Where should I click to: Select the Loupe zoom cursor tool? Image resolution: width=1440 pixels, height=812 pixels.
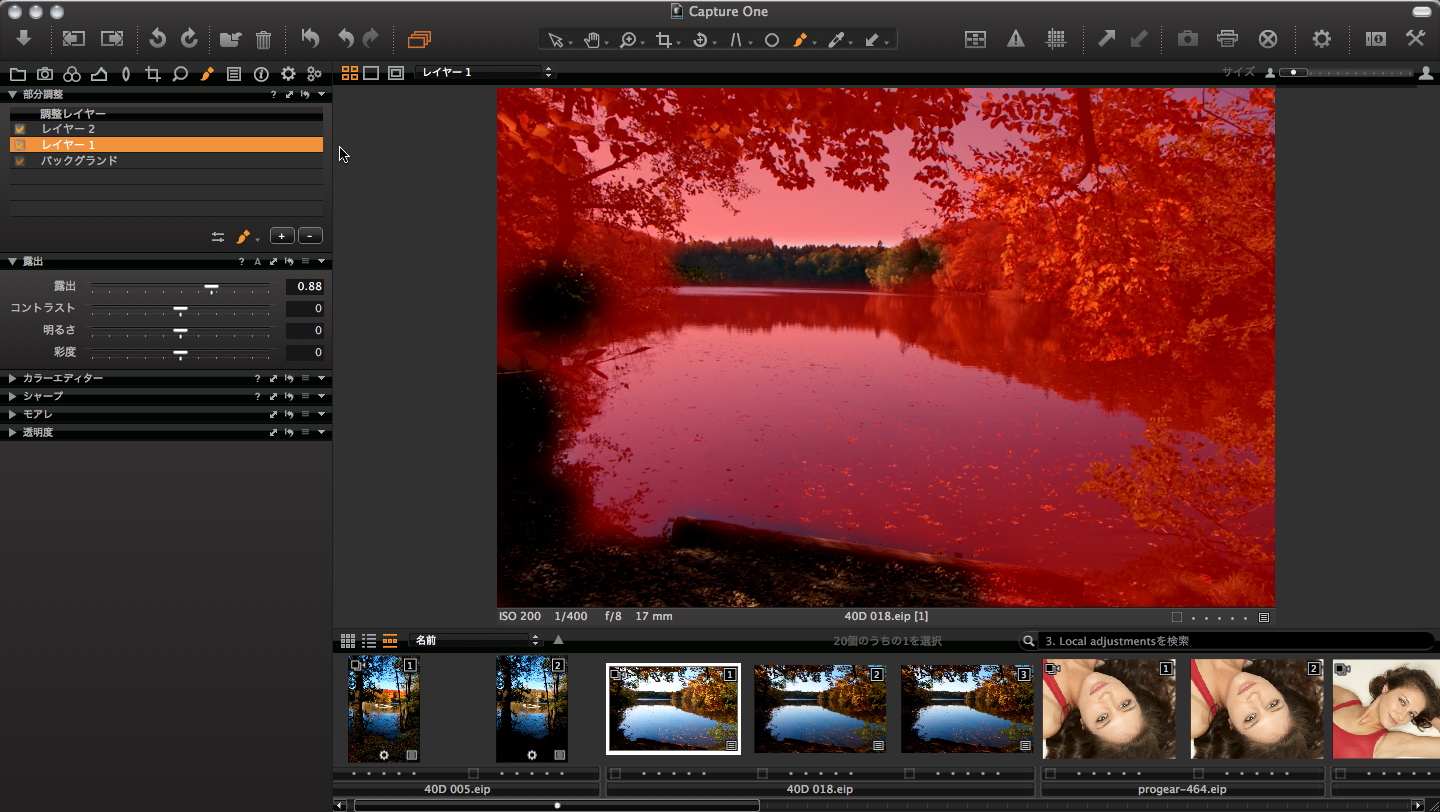628,39
